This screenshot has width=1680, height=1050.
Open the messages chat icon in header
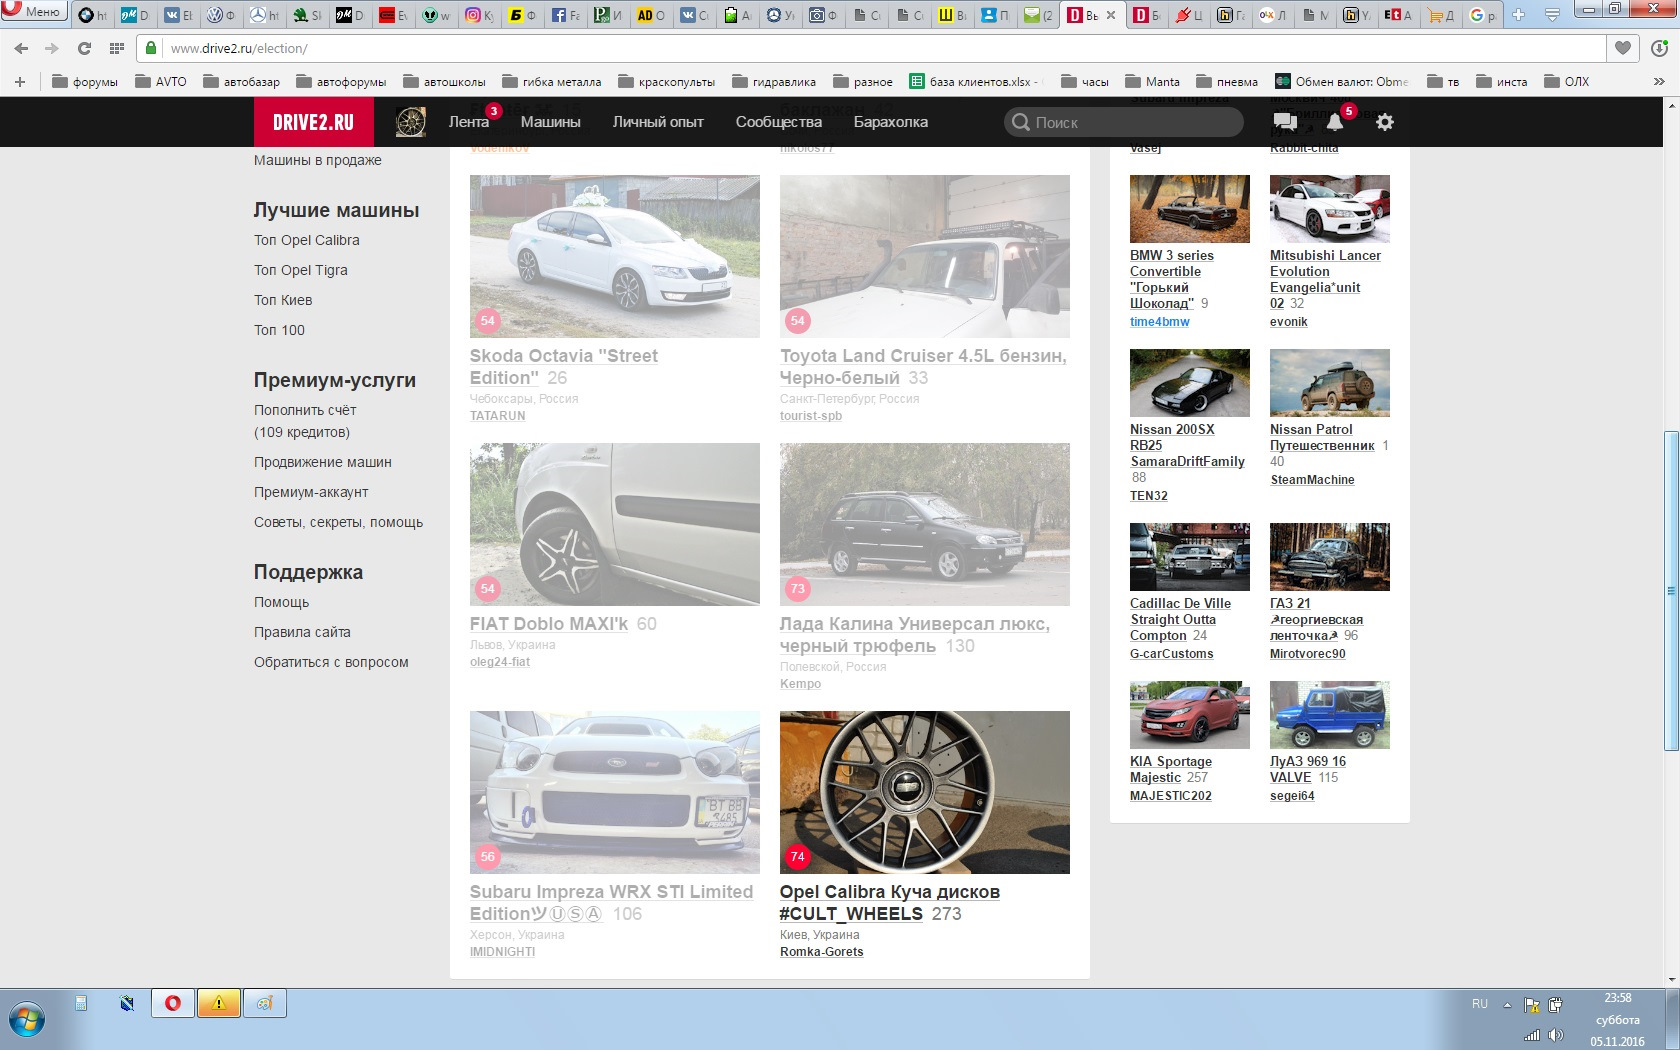pos(1285,122)
